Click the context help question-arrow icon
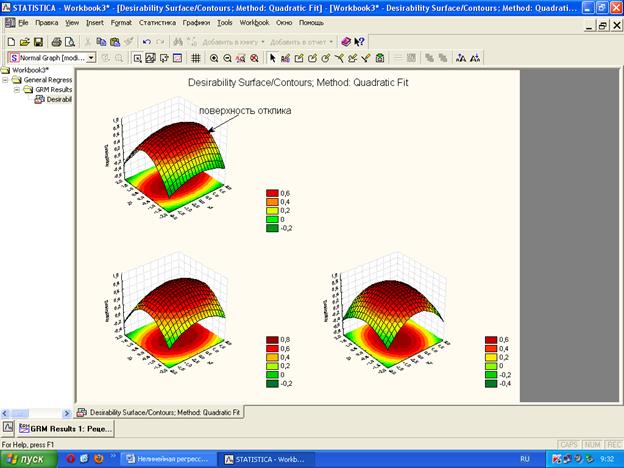Screen dimensions: 624x468 [x=358, y=41]
